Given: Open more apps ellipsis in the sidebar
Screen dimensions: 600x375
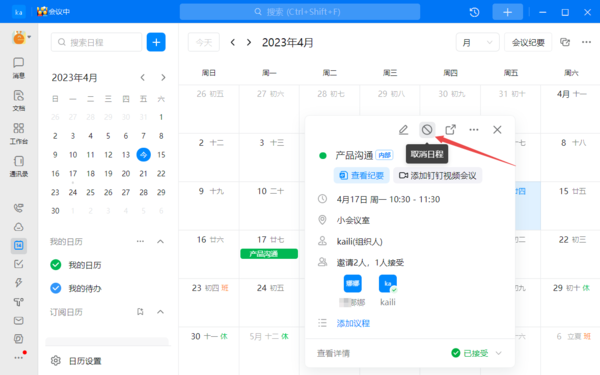Looking at the screenshot, I should (19, 357).
